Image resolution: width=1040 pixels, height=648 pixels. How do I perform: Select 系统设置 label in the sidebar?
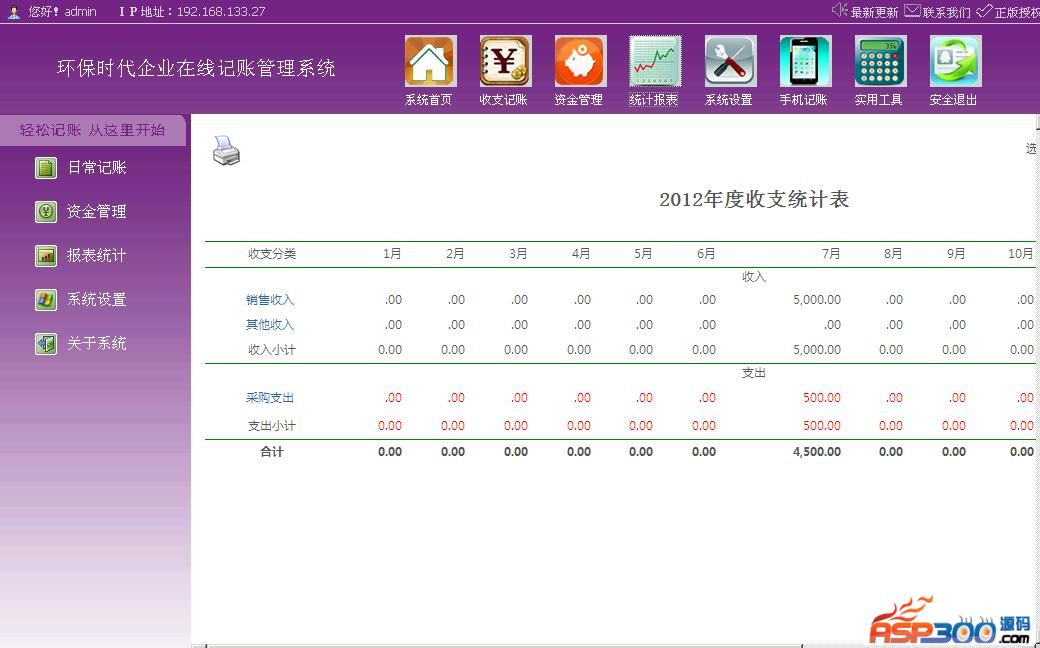point(97,300)
